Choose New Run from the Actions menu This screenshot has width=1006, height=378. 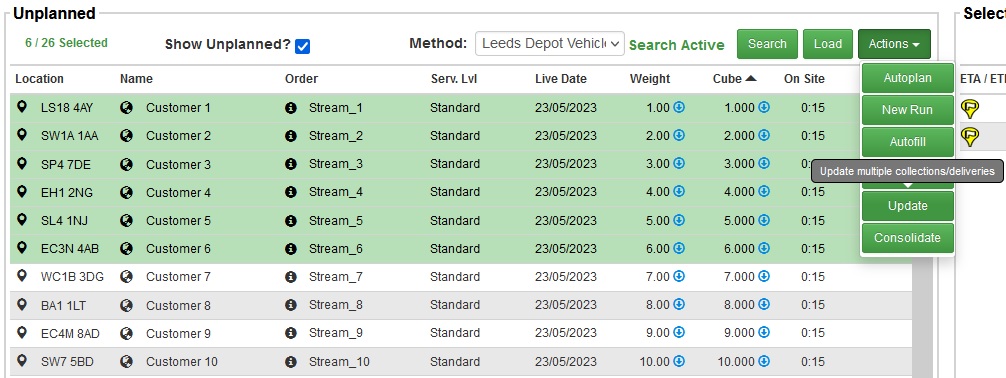click(x=907, y=110)
